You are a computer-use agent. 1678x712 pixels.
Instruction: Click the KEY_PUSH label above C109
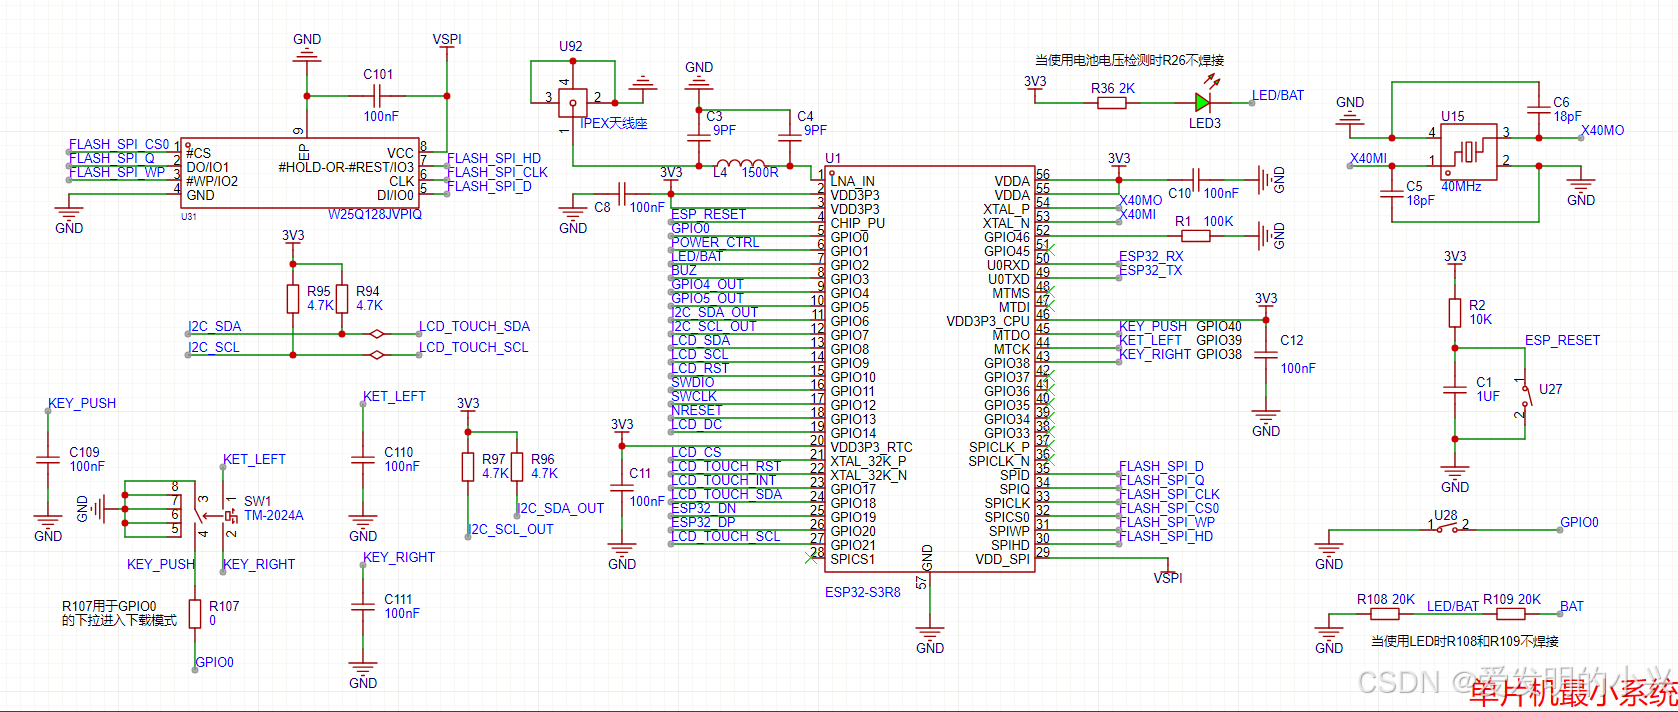tap(82, 403)
